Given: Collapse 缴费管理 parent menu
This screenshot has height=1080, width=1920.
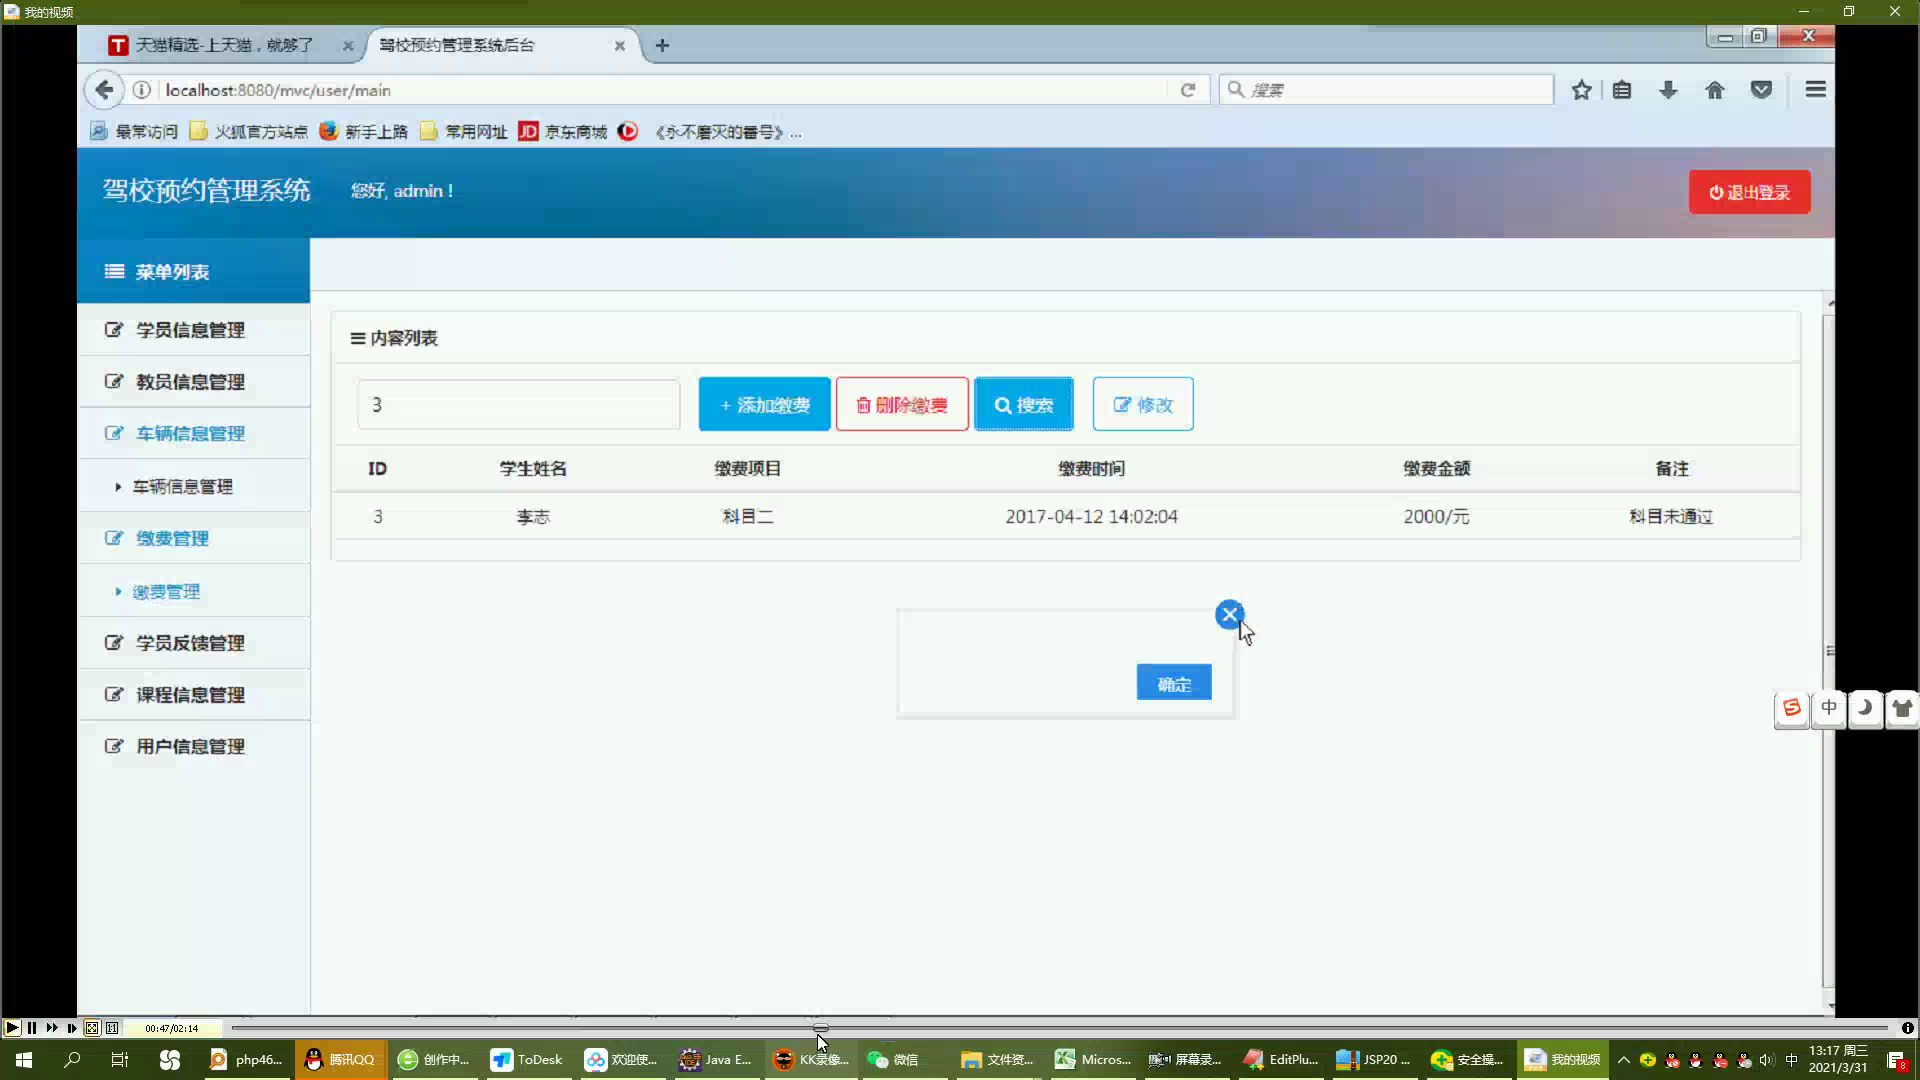Looking at the screenshot, I should 193,539.
